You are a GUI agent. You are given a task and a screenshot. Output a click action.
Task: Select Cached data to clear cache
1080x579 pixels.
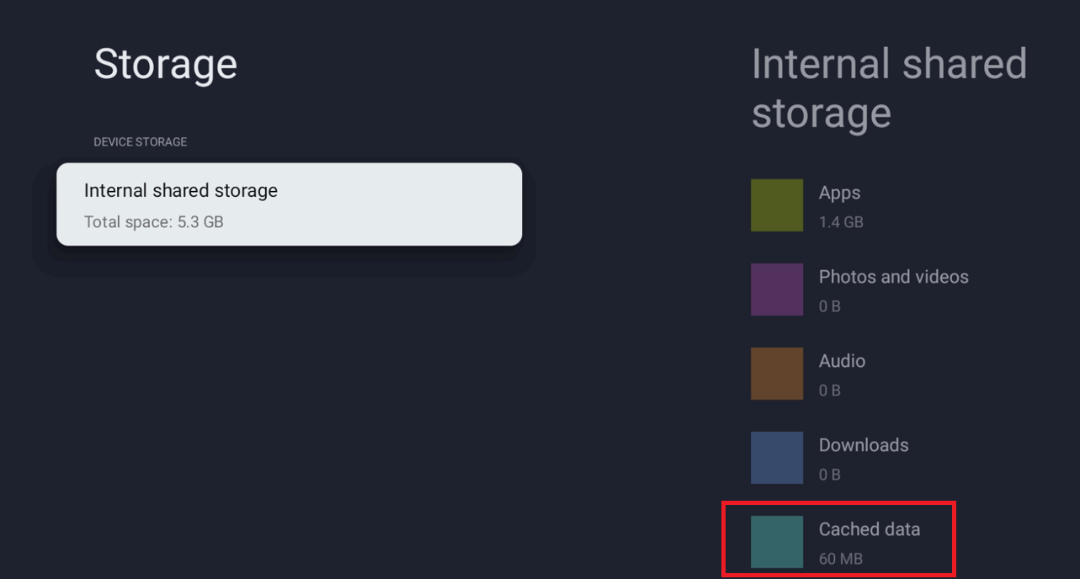[x=869, y=529]
